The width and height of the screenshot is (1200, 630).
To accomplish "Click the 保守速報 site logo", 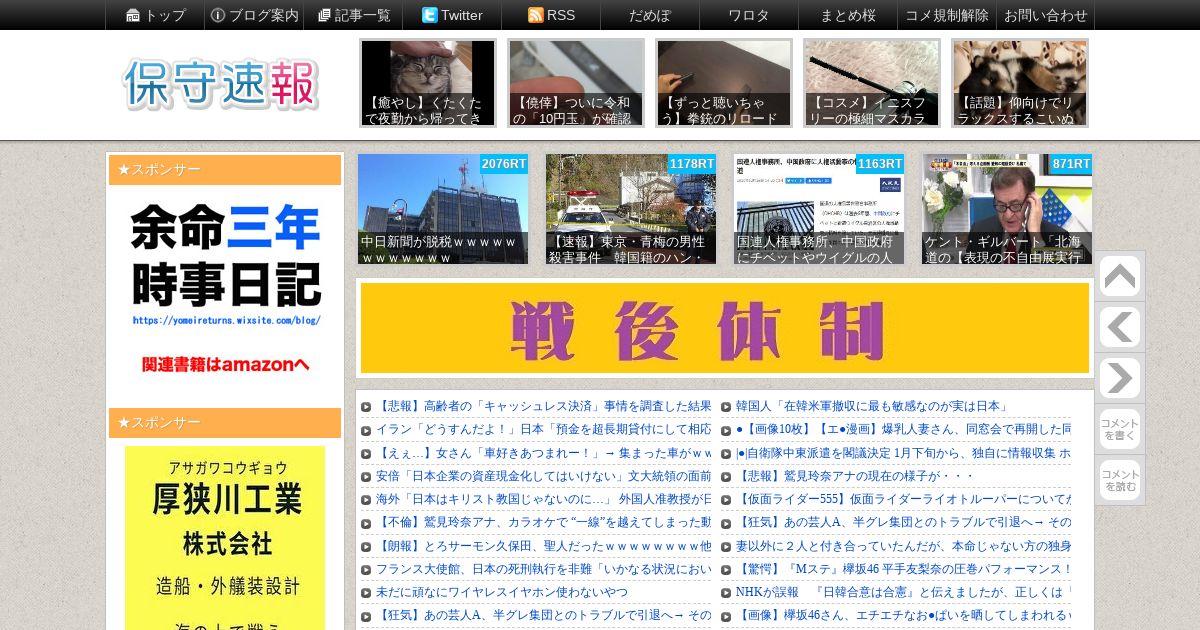I will [221, 84].
